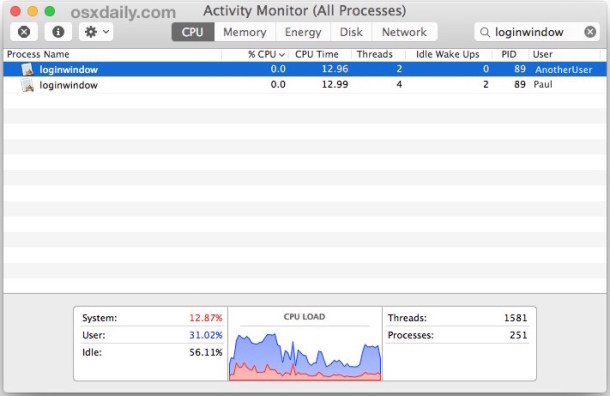The height and width of the screenshot is (396, 610).
Task: Switch to the Network tab
Action: [x=405, y=32]
